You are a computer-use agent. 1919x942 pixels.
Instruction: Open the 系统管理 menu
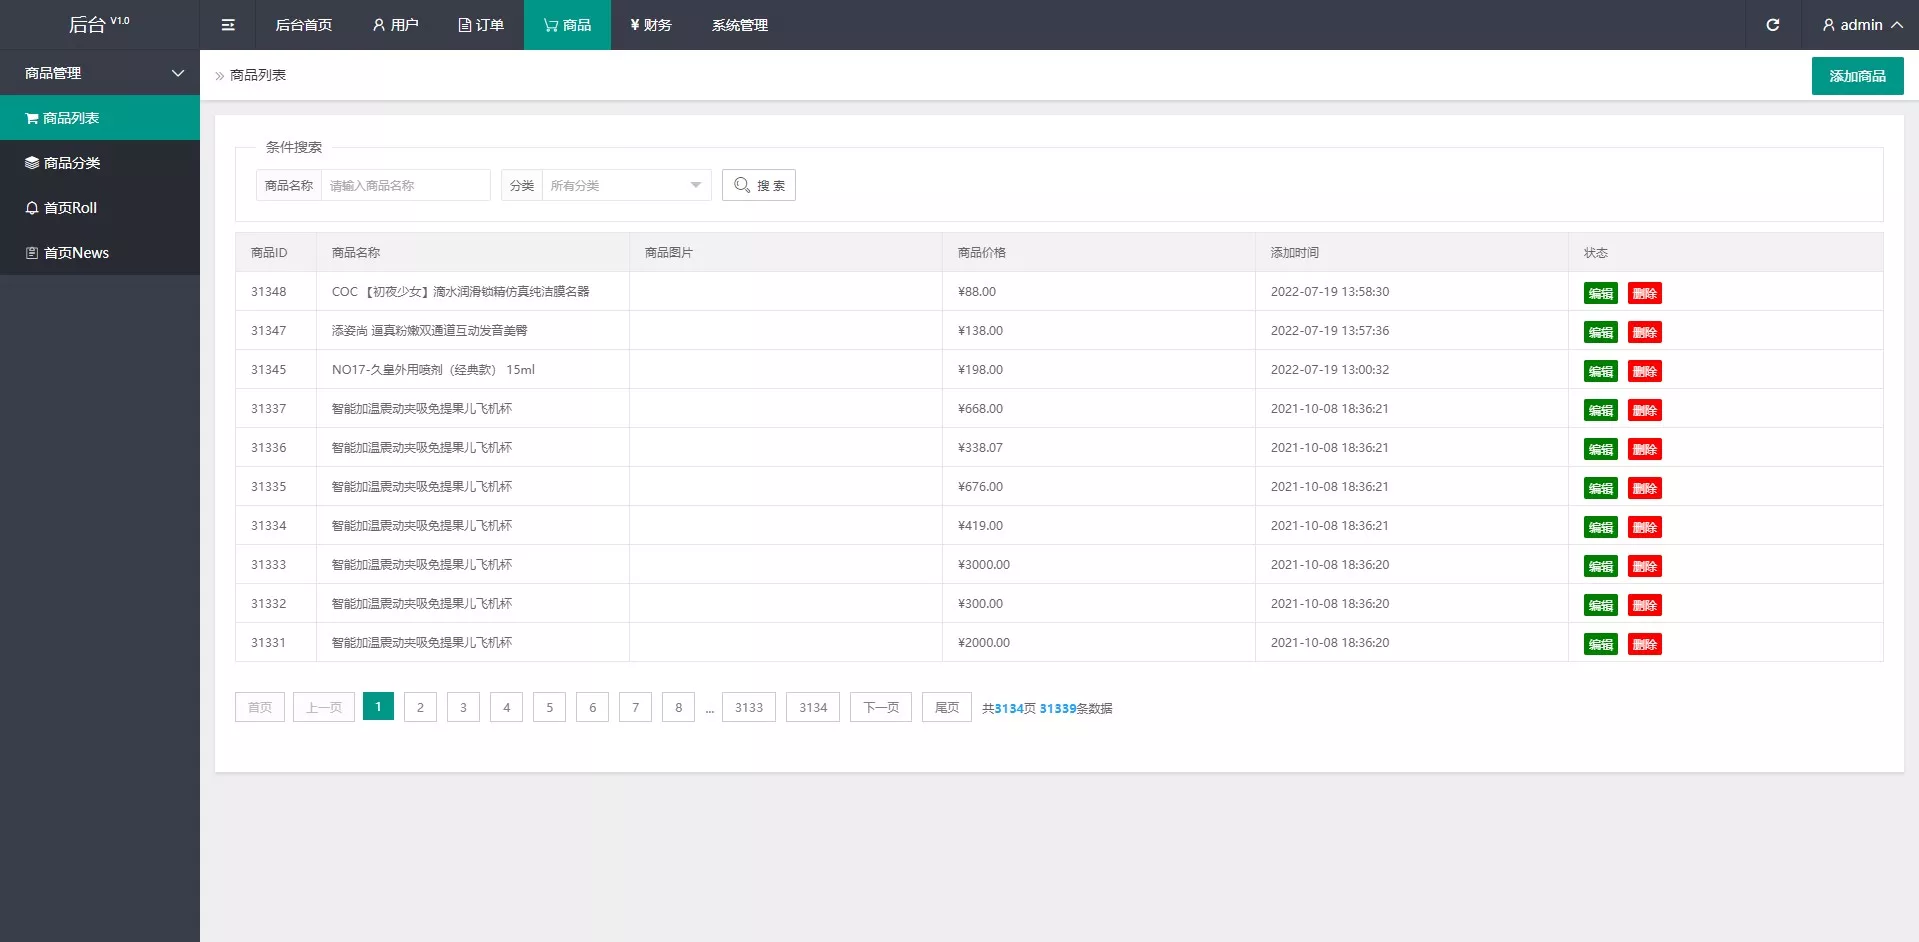click(739, 25)
